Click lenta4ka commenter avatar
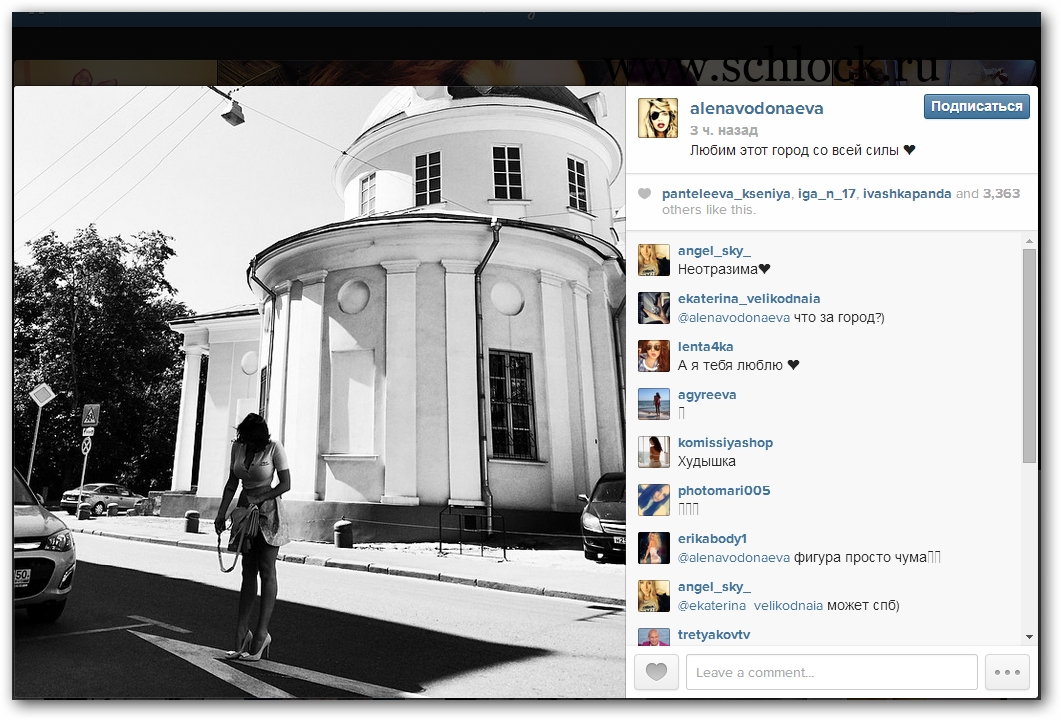This screenshot has height=720, width=1061. pyautogui.click(x=654, y=356)
